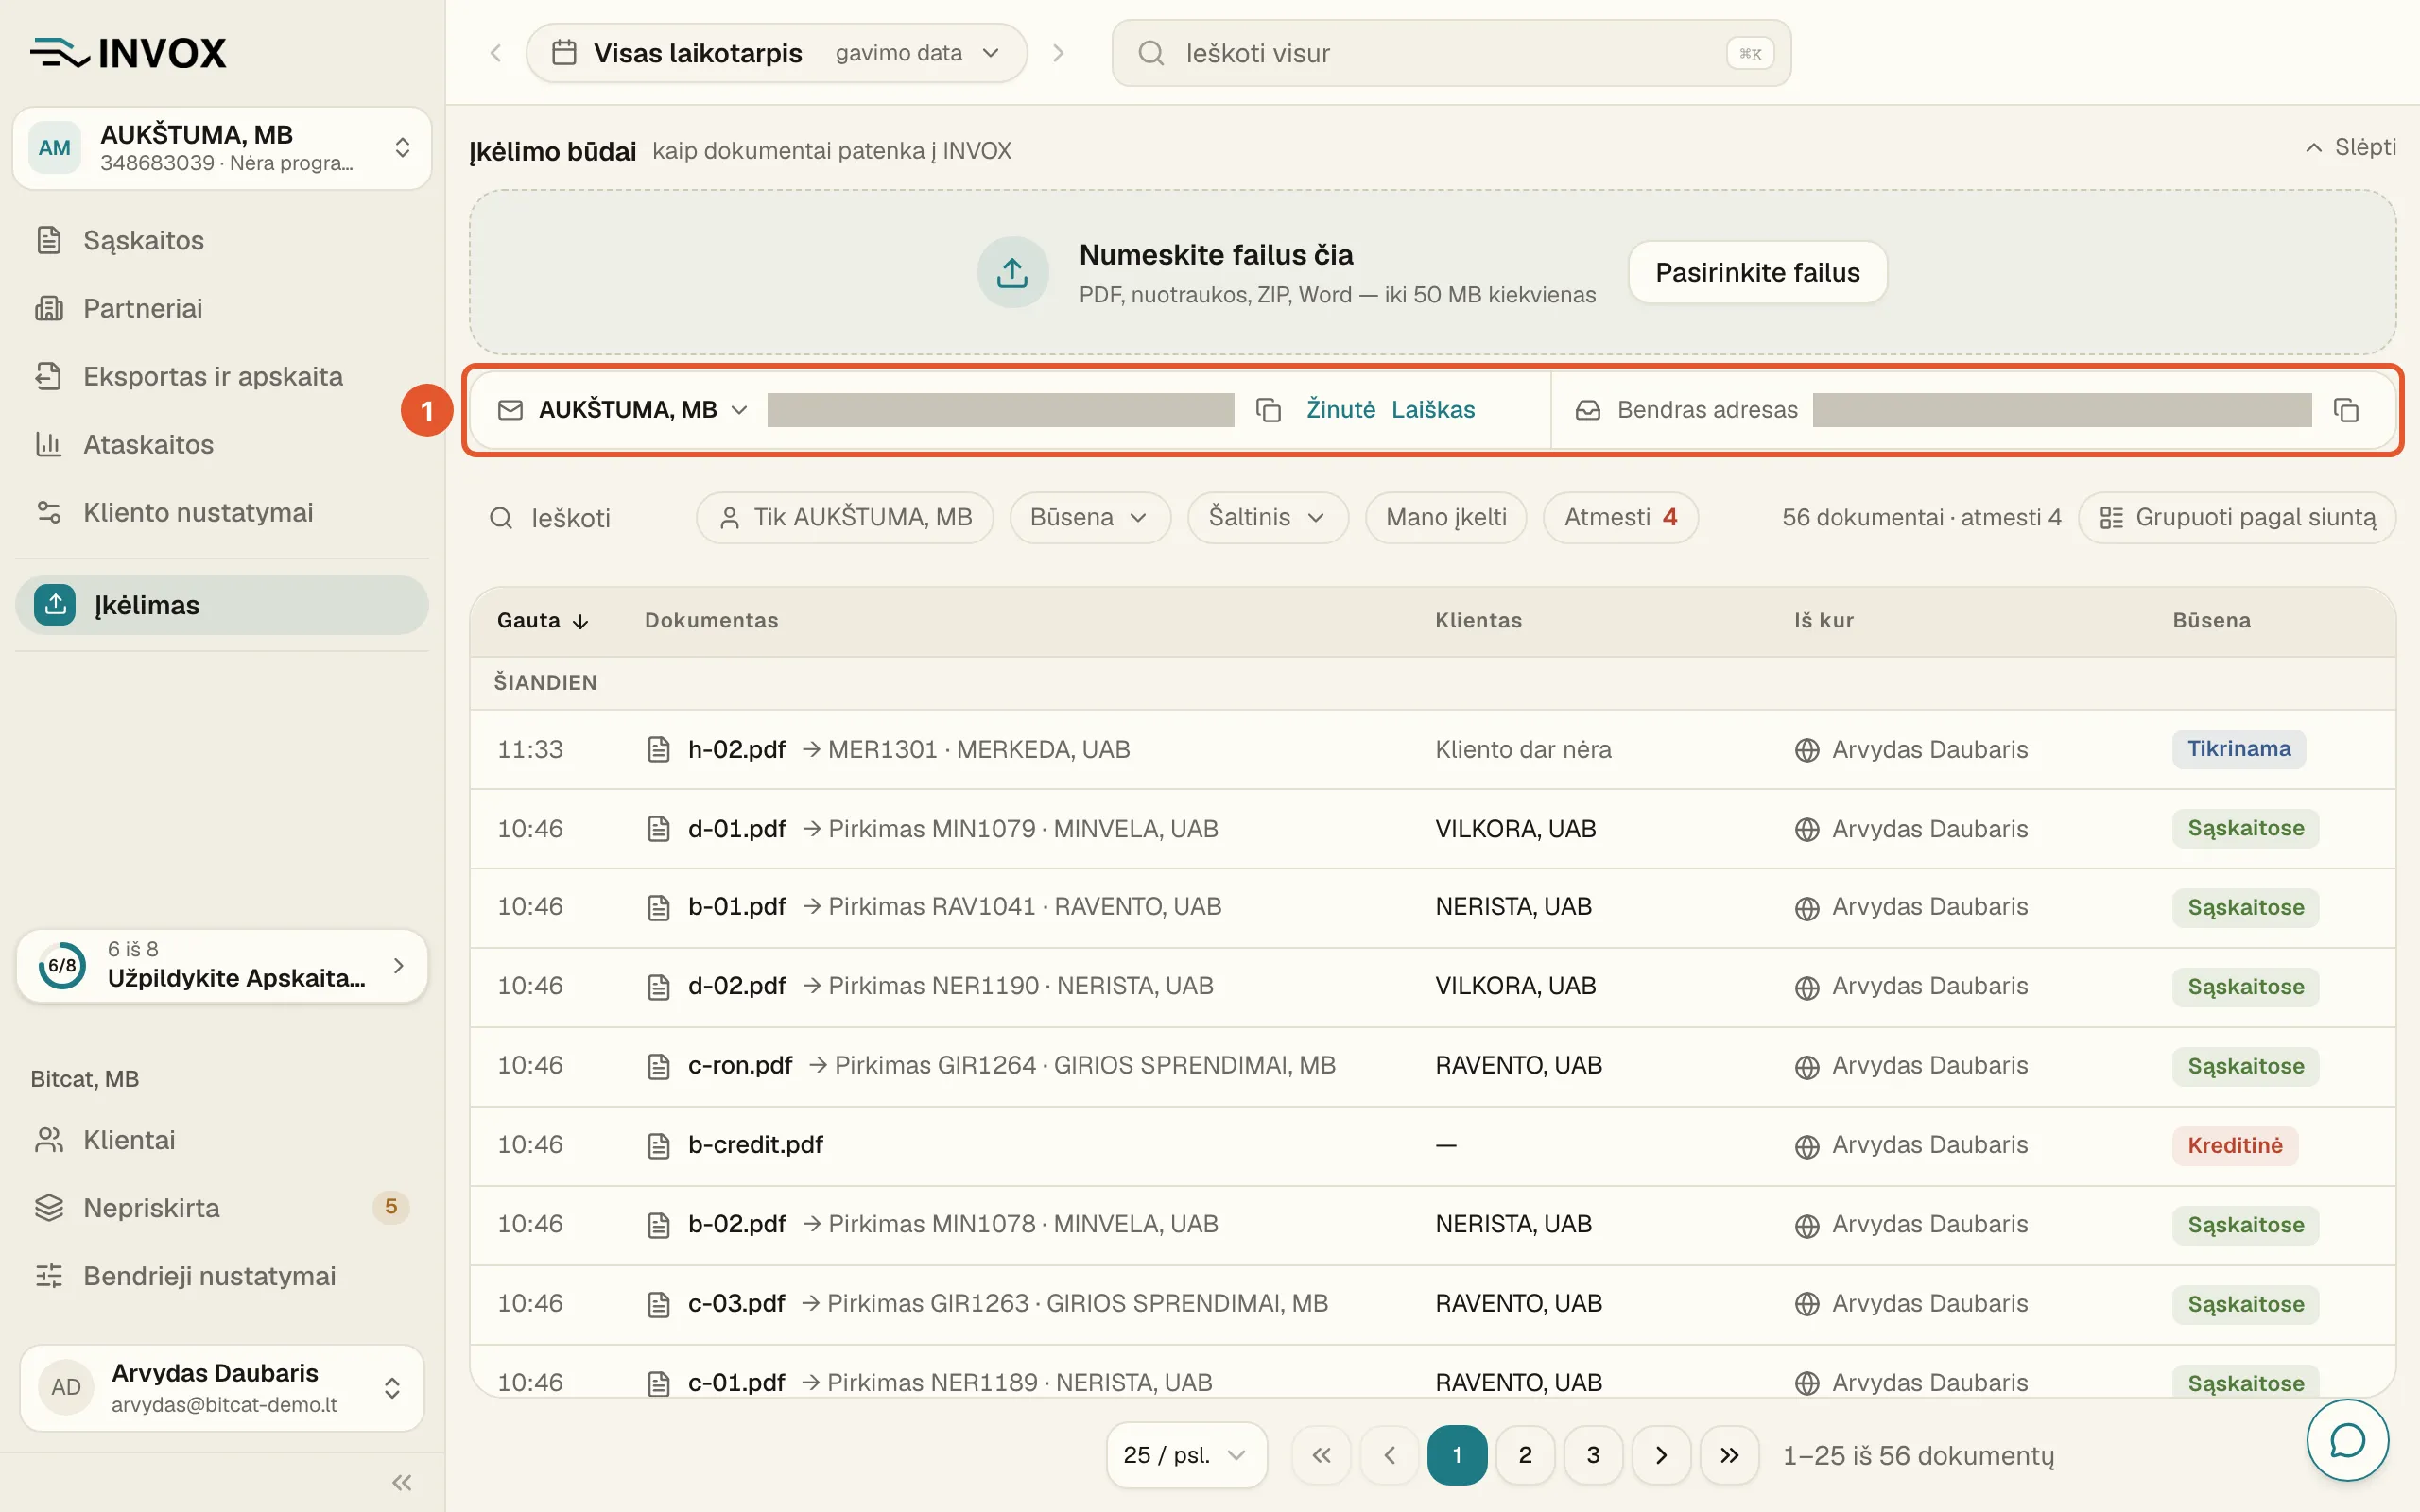This screenshot has width=2420, height=1512.
Task: Copy the Bendras adresas address
Action: tap(2346, 410)
